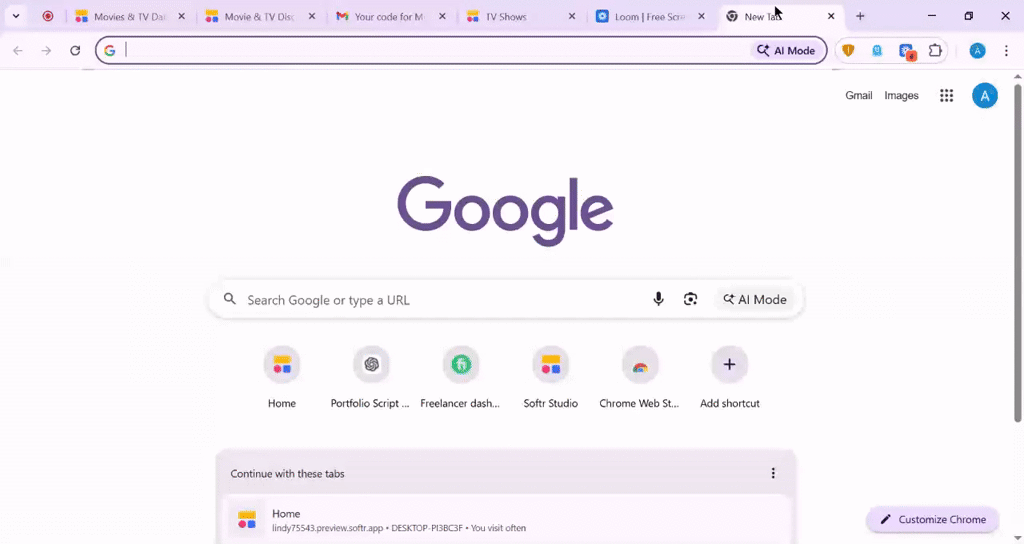
Task: Click Add shortcut plus tile
Action: pyautogui.click(x=729, y=377)
